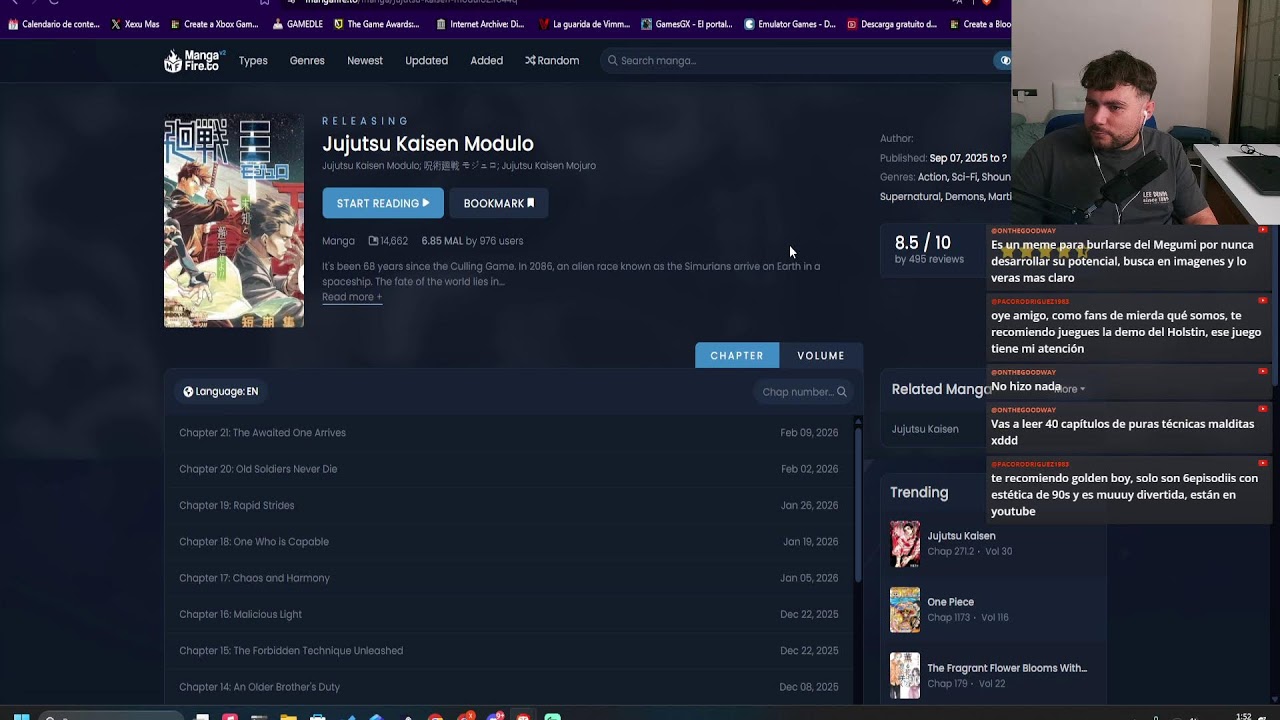1280x720 pixels.
Task: Open Chapter 17: Chaos and Harmony
Action: 509,578
